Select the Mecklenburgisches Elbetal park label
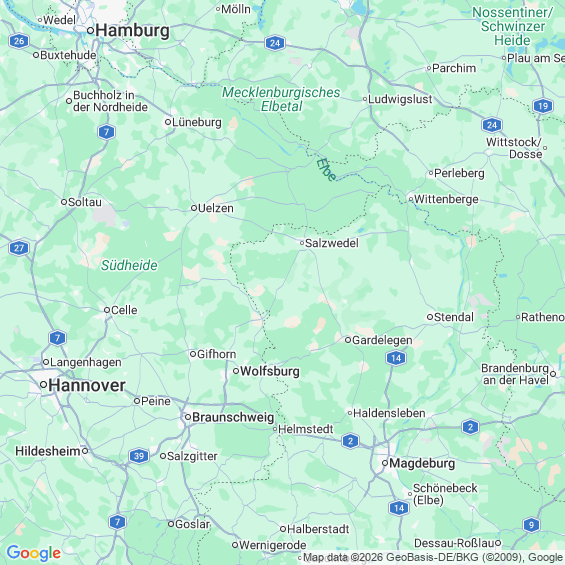The width and height of the screenshot is (565, 565). [x=281, y=99]
